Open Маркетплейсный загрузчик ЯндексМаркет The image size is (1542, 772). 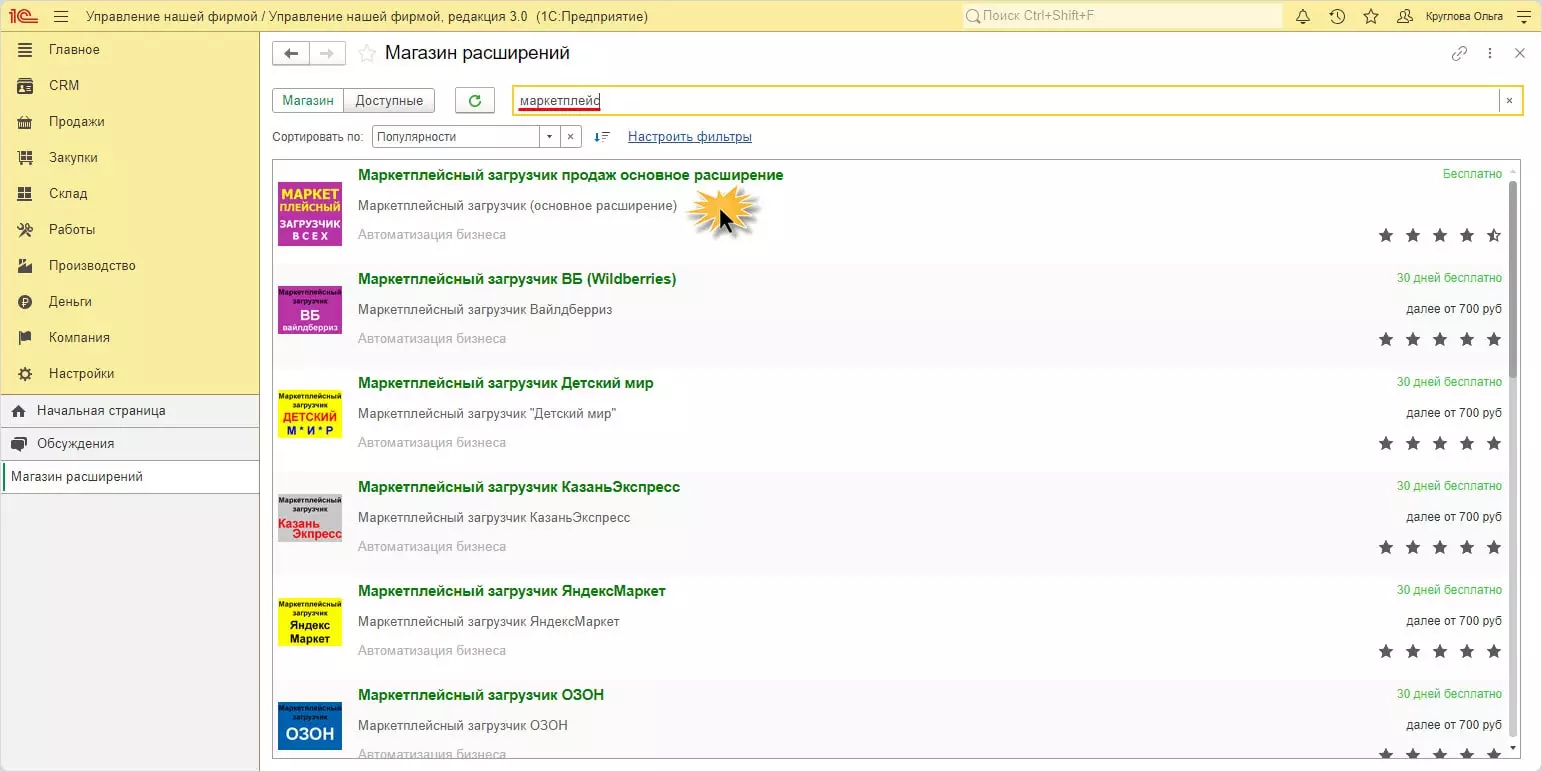pos(512,591)
